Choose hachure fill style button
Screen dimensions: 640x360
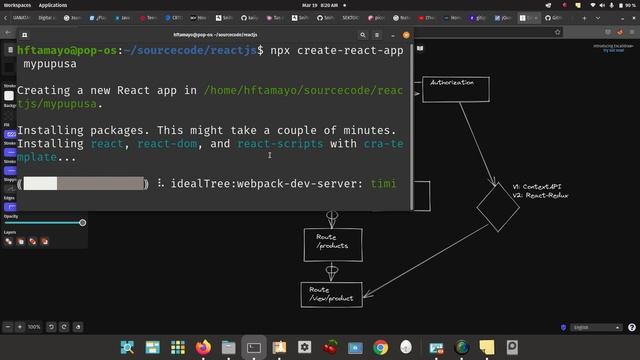(x=10, y=134)
